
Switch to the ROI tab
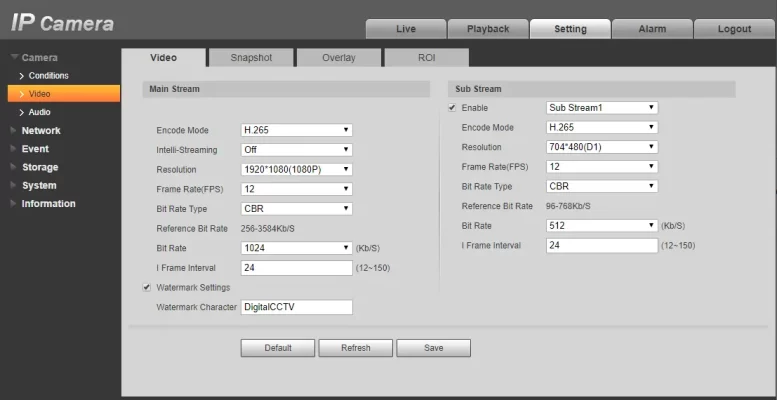(x=427, y=57)
